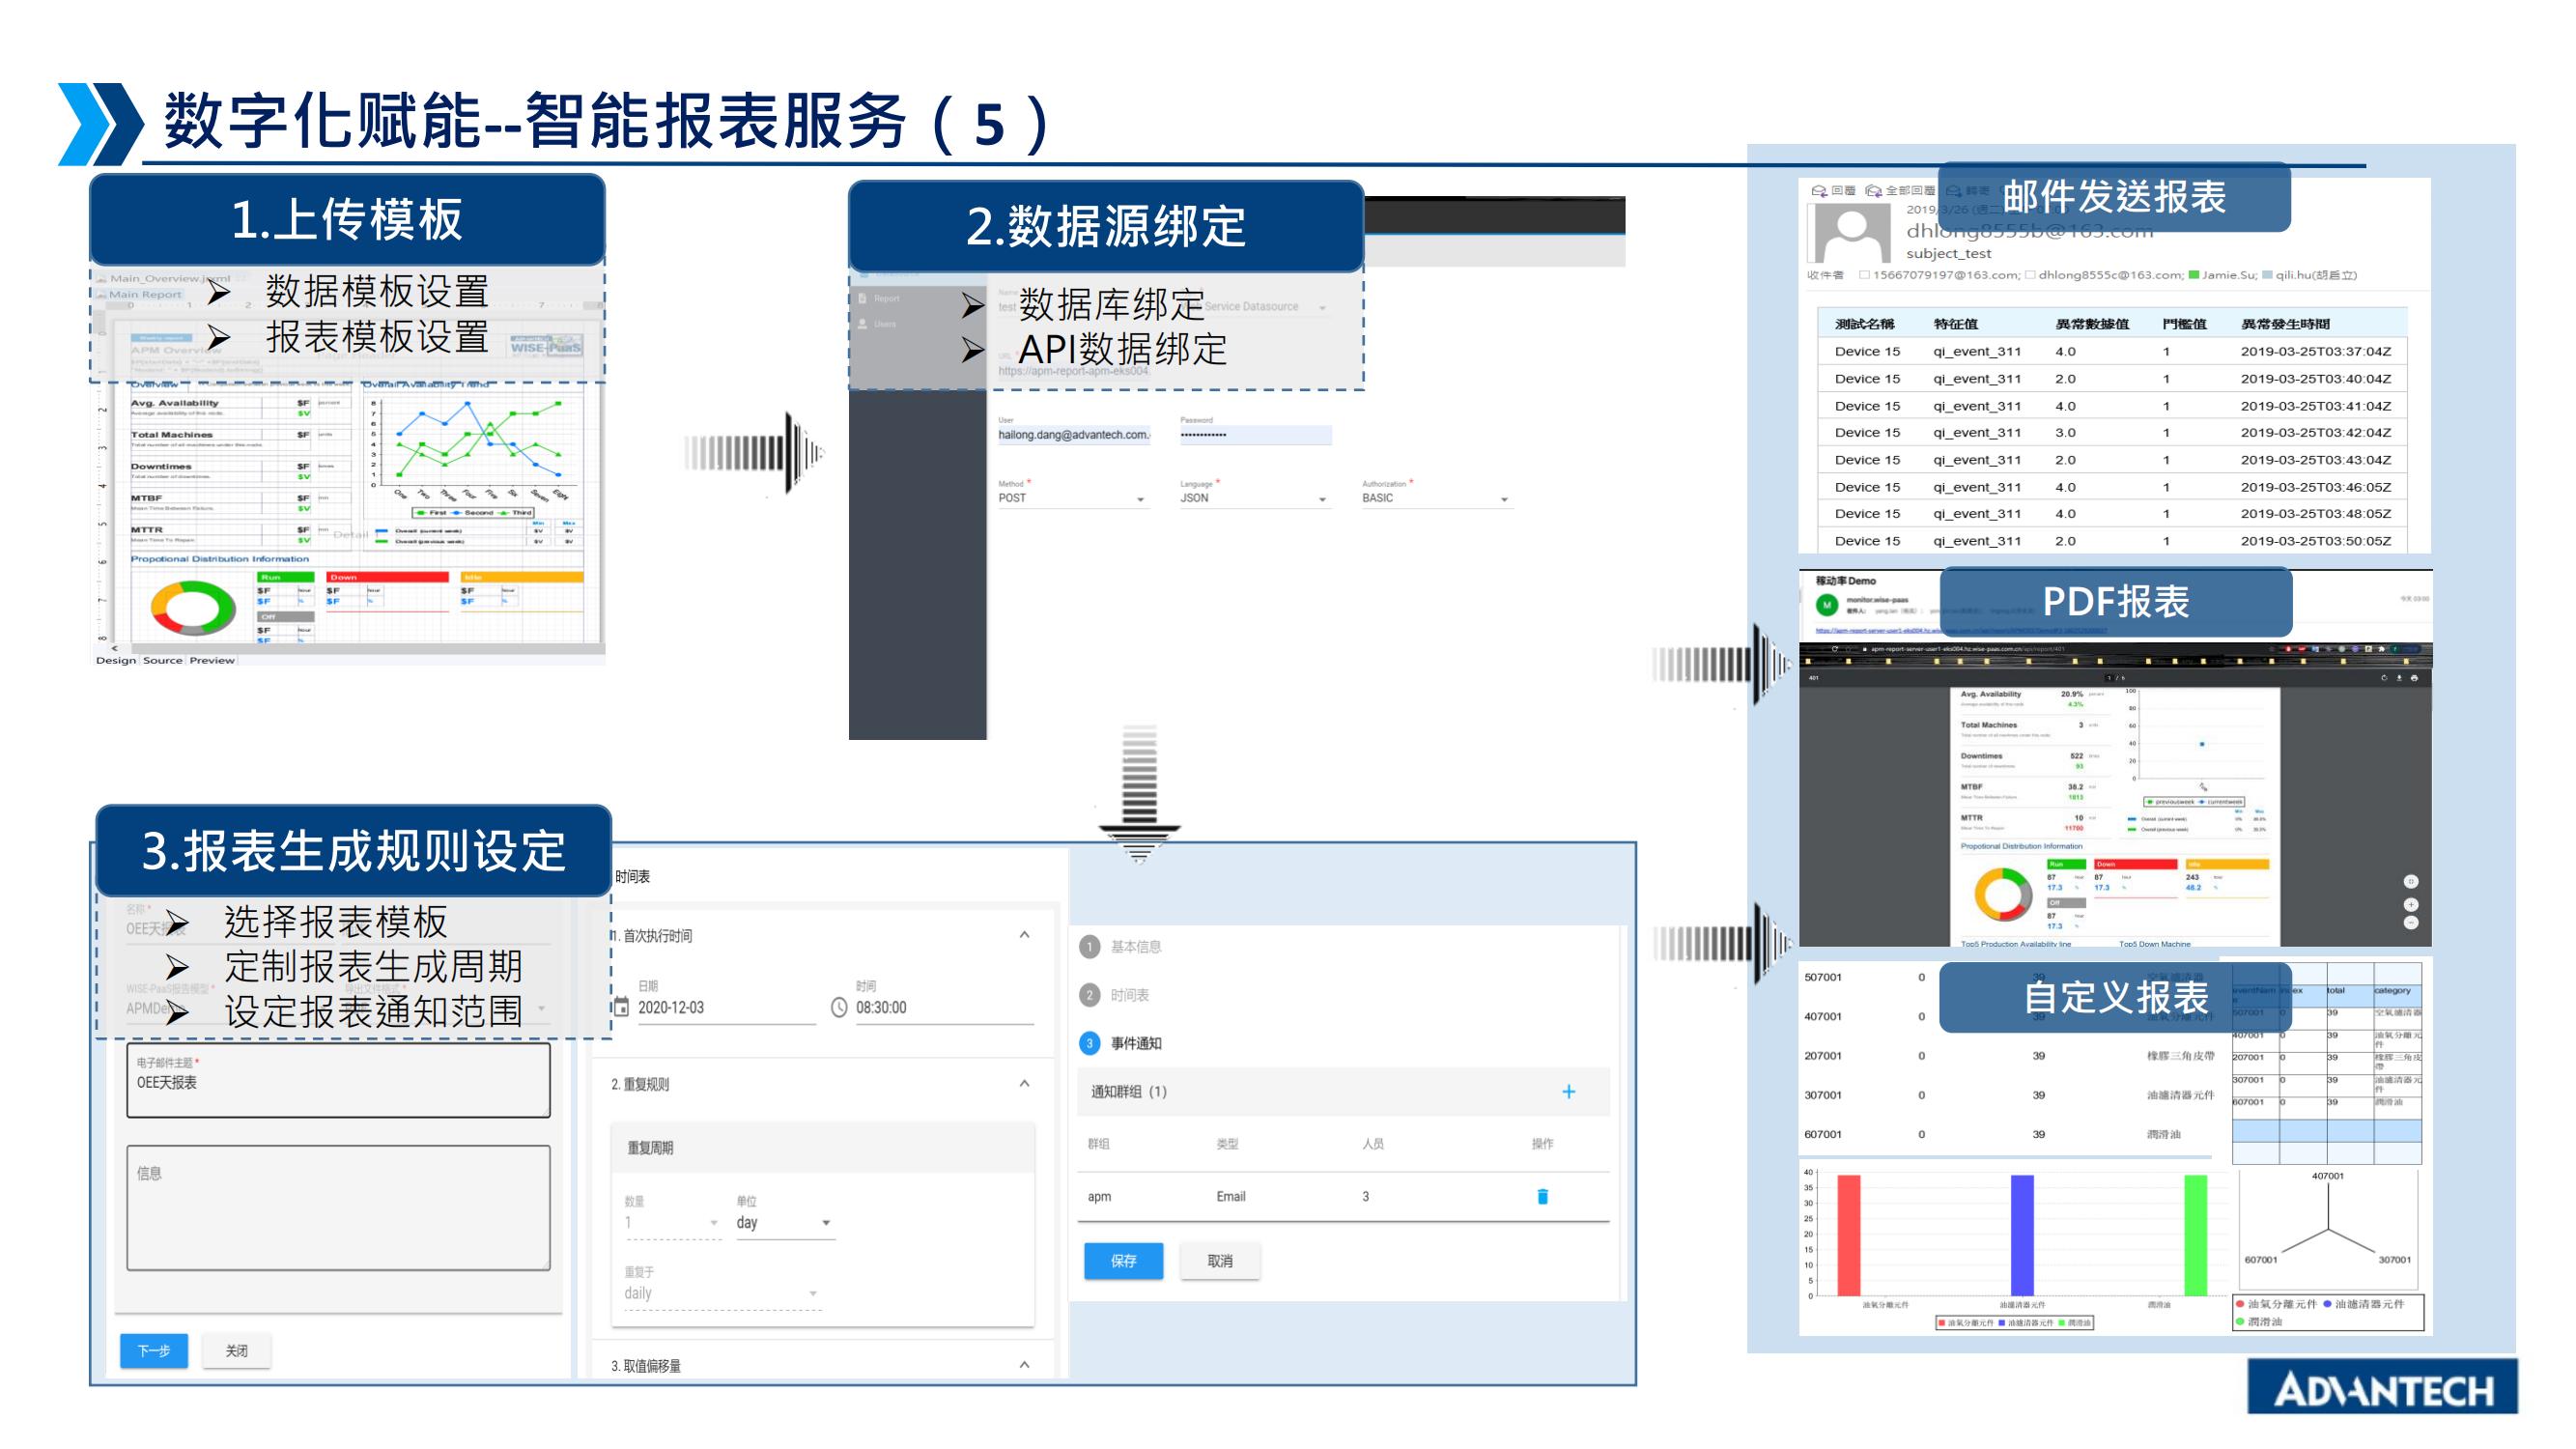Click step 1 circle for 基本信息

[1090, 946]
